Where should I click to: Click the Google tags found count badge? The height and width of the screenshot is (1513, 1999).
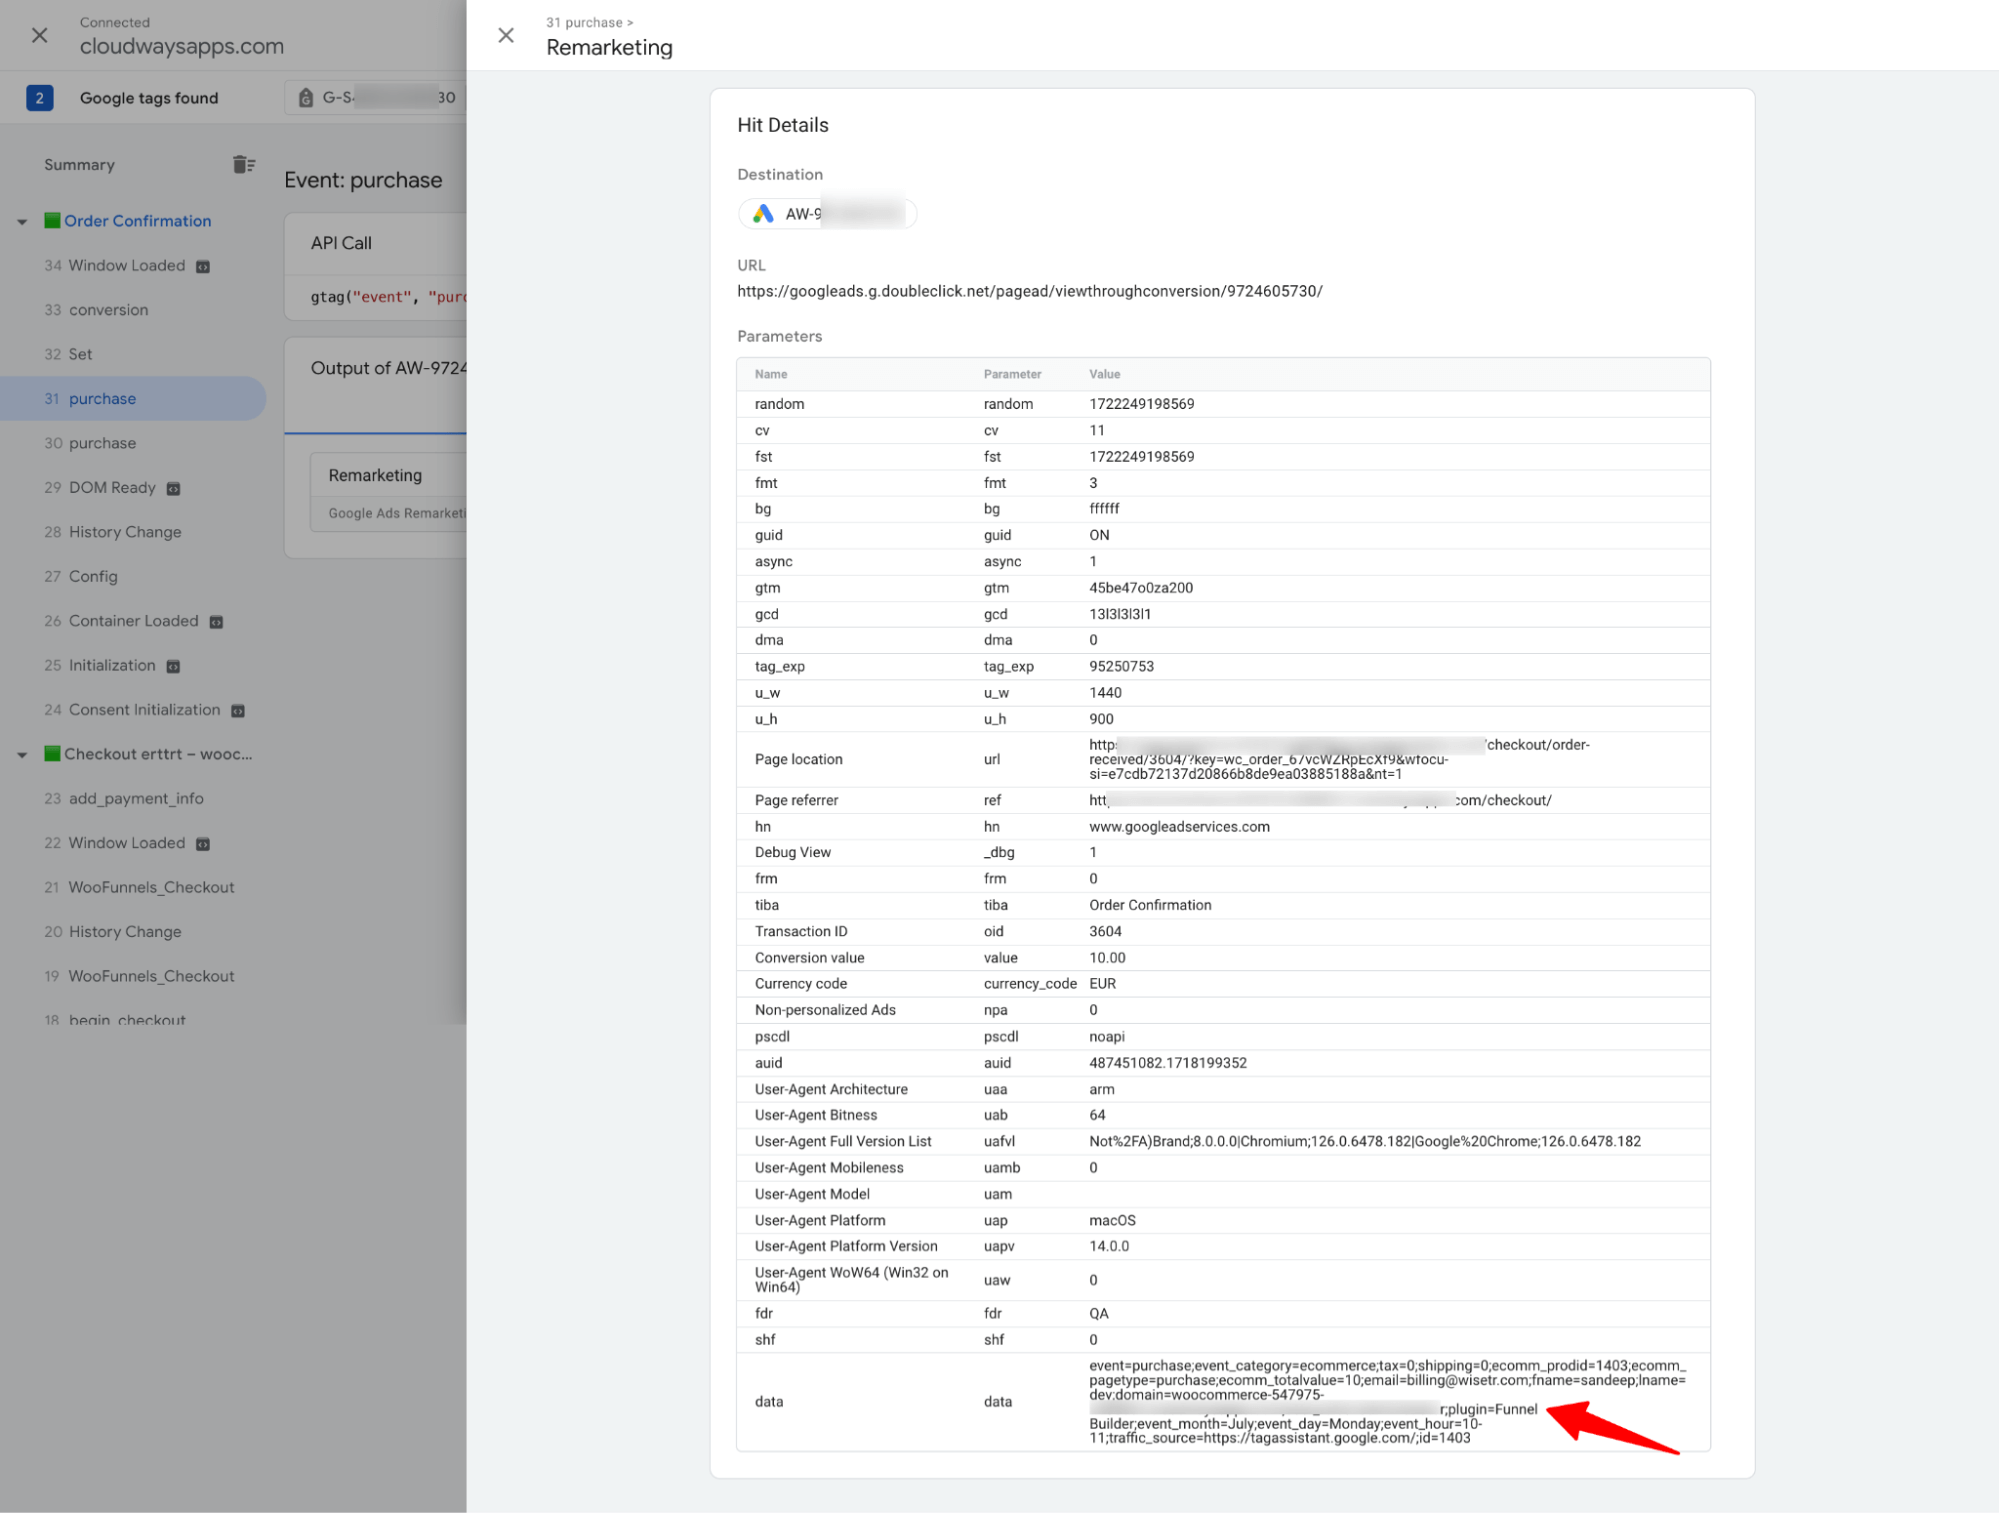point(40,98)
